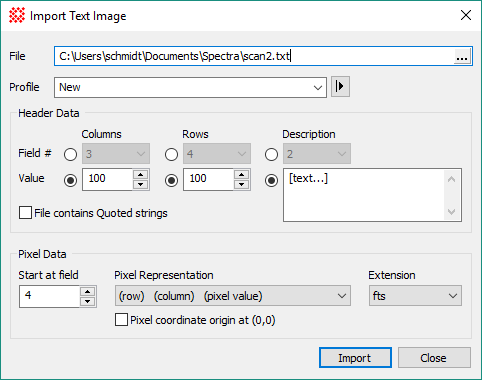
Task: Select the Columns Field # radio button
Action: (x=70, y=154)
